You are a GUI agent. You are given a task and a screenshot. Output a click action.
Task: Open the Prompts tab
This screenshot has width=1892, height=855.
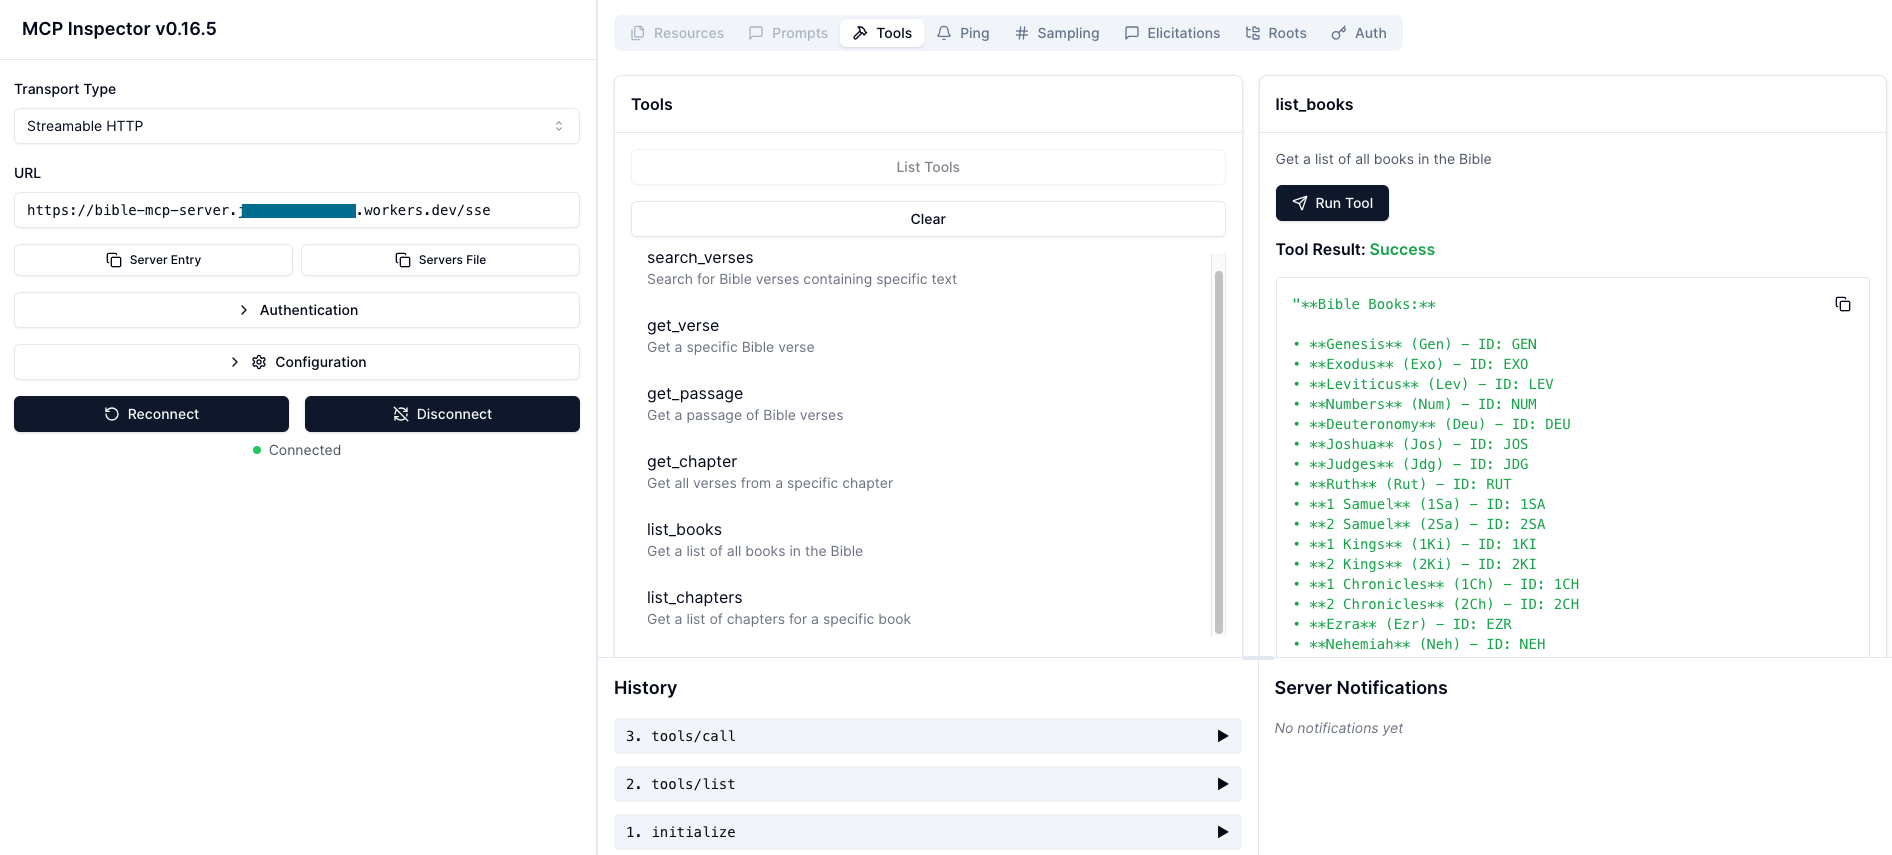pos(788,33)
